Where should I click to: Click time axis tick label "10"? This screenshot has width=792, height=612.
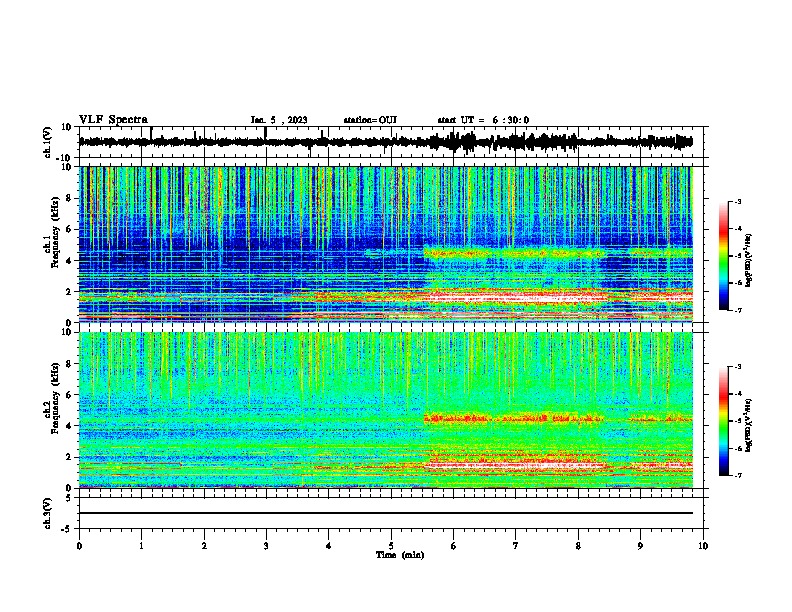pos(703,546)
